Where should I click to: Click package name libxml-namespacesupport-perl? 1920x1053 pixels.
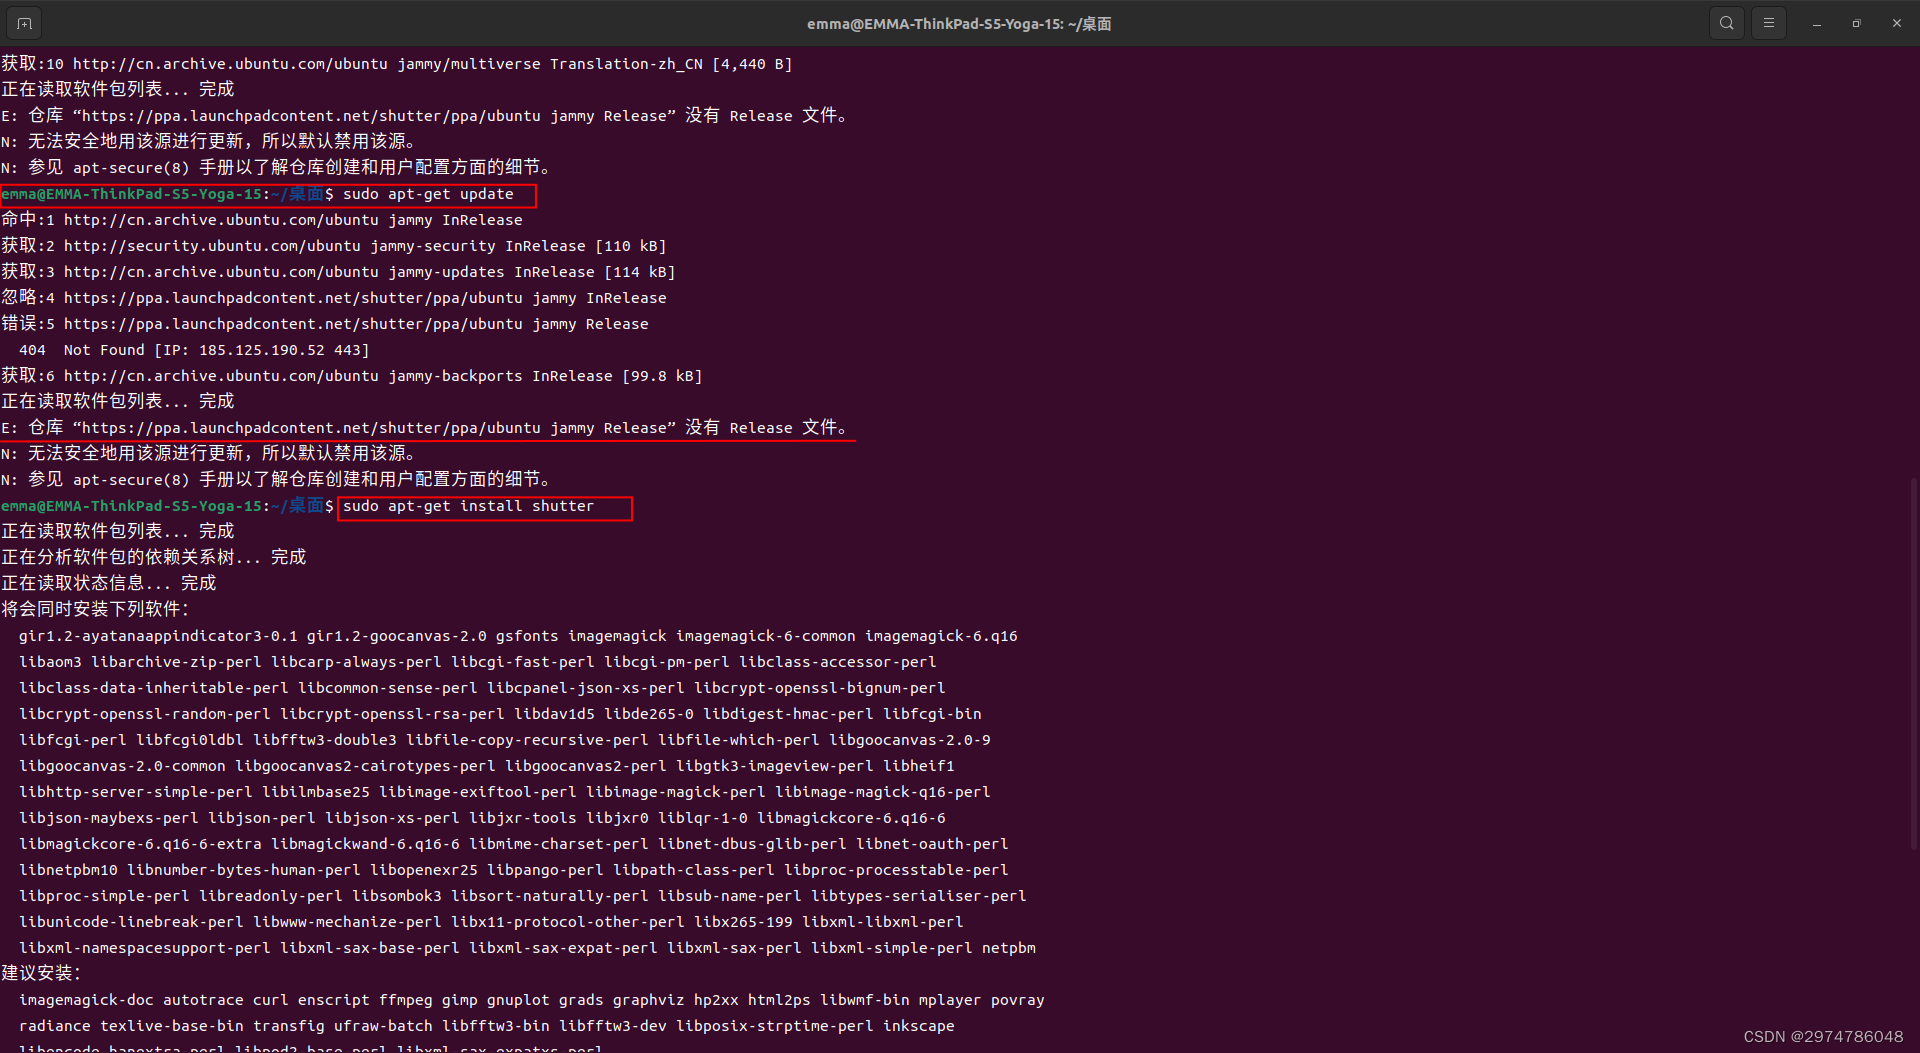click(x=144, y=948)
